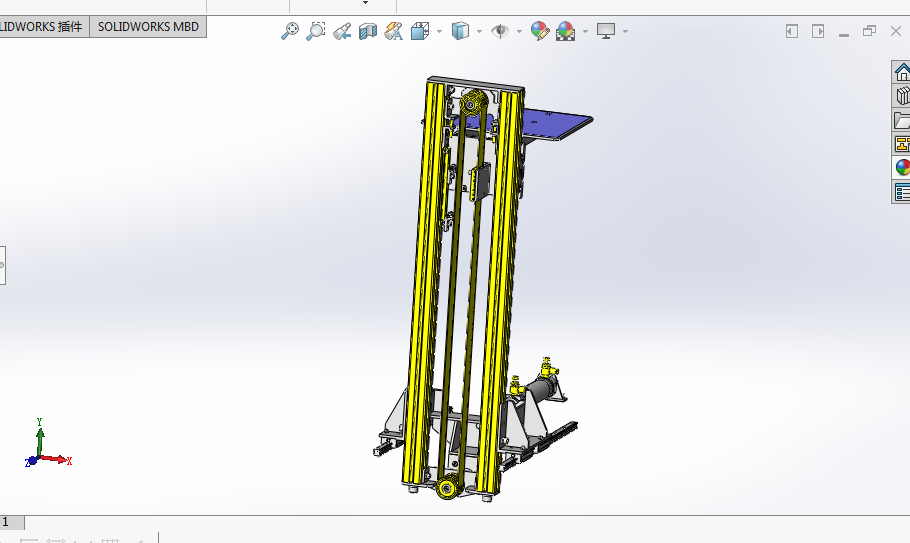910x543 pixels.
Task: Open SOLIDWORKS Resources home icon in task pane
Action: (901, 73)
